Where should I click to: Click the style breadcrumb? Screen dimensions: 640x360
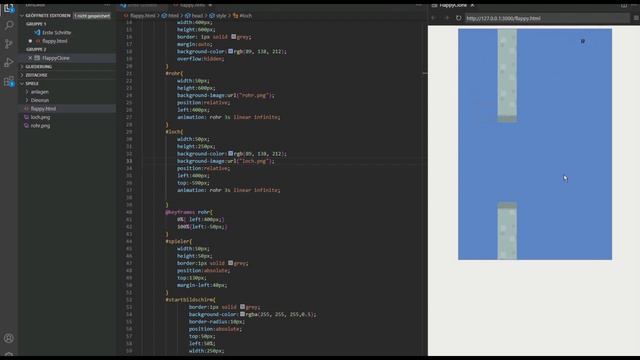tap(221, 16)
